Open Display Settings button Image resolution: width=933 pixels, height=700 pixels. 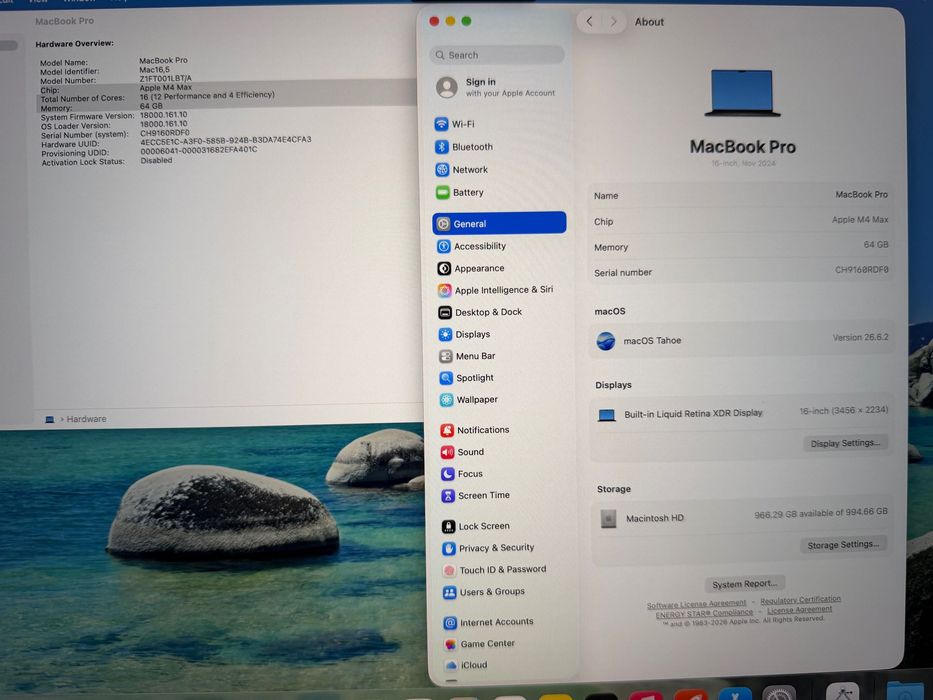(x=845, y=443)
